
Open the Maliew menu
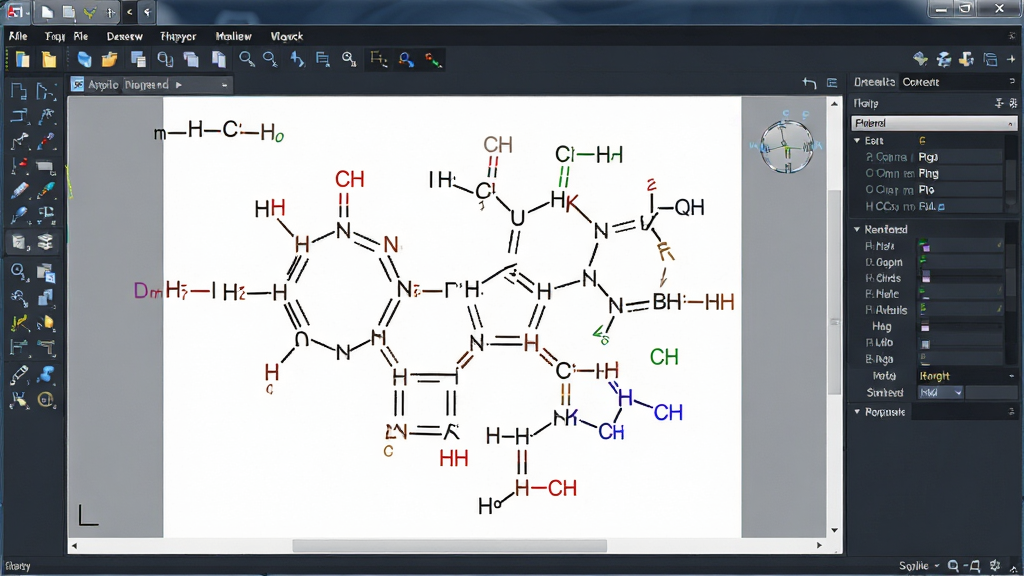pos(233,37)
